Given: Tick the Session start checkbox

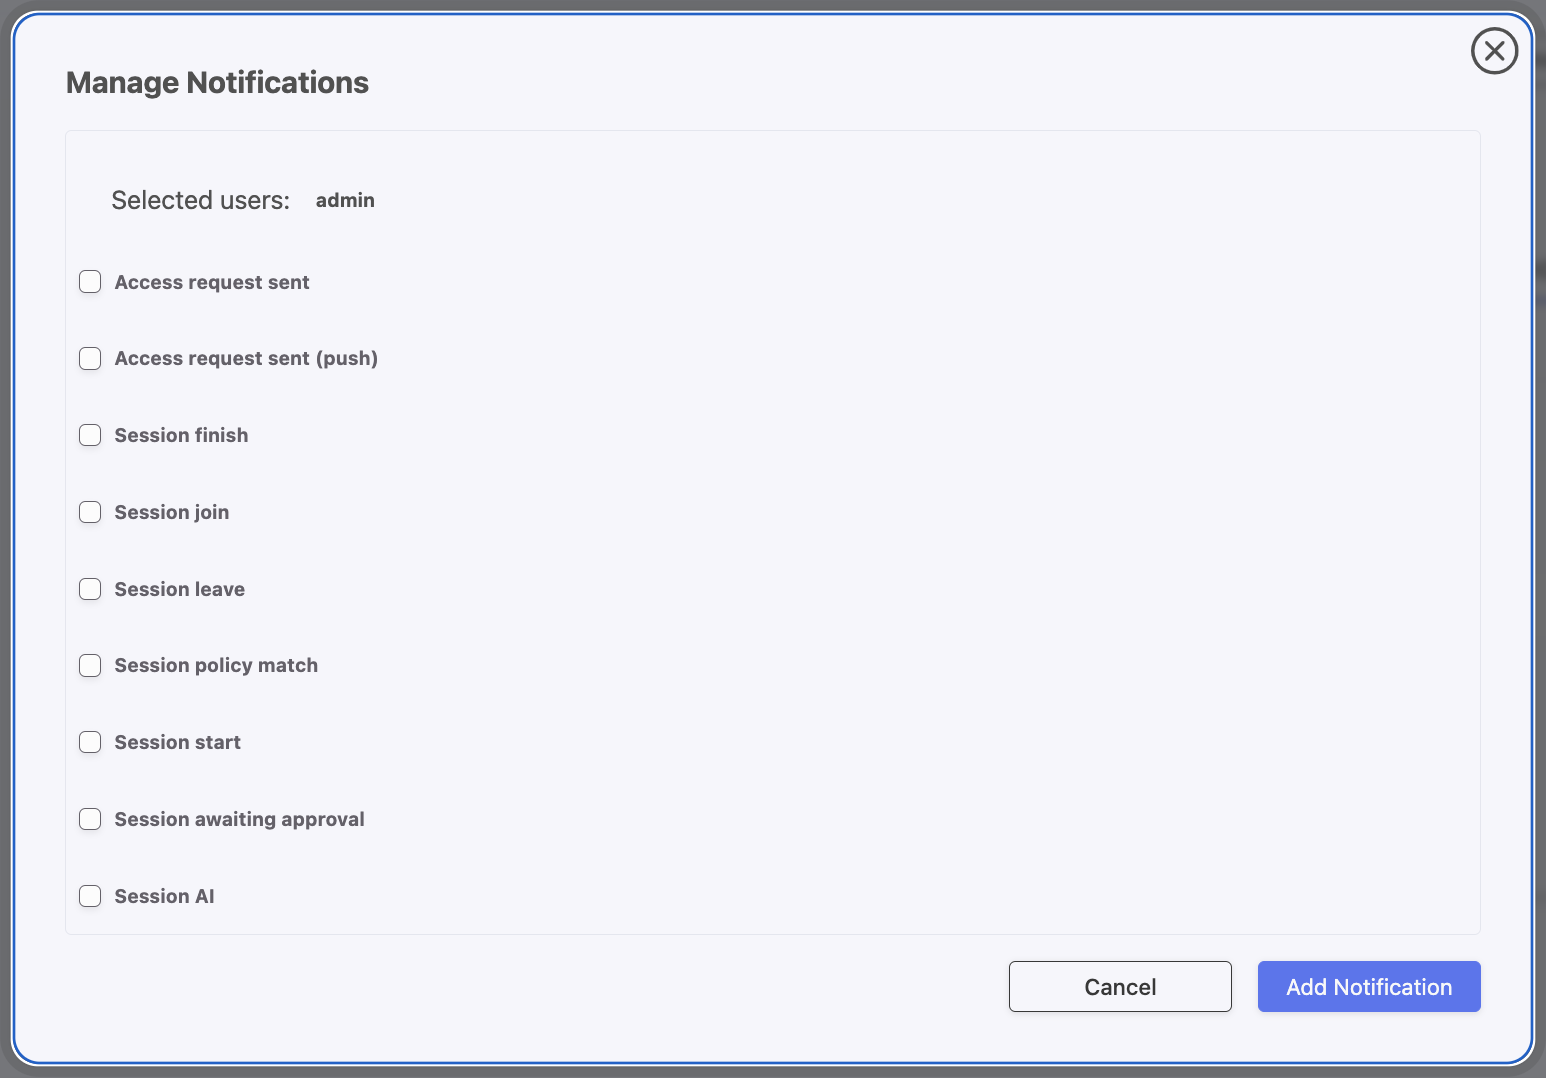Looking at the screenshot, I should click(90, 742).
